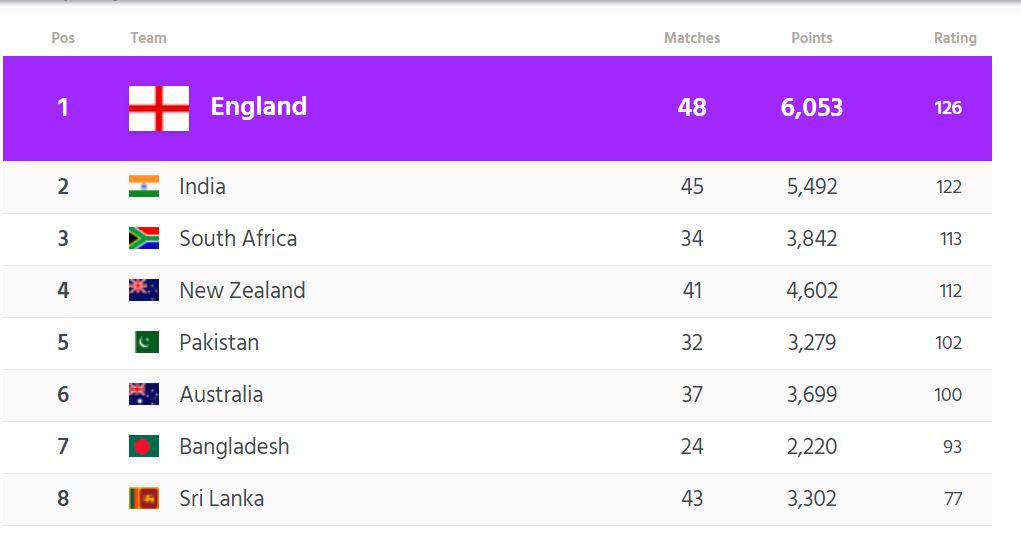Open the India team link
This screenshot has width=1021, height=534.
point(202,186)
